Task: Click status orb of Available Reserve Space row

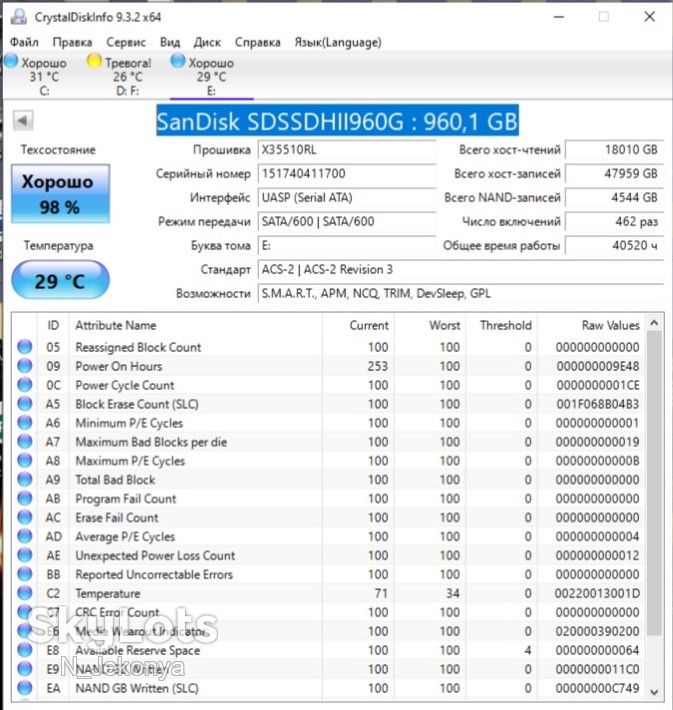Action: click(24, 650)
